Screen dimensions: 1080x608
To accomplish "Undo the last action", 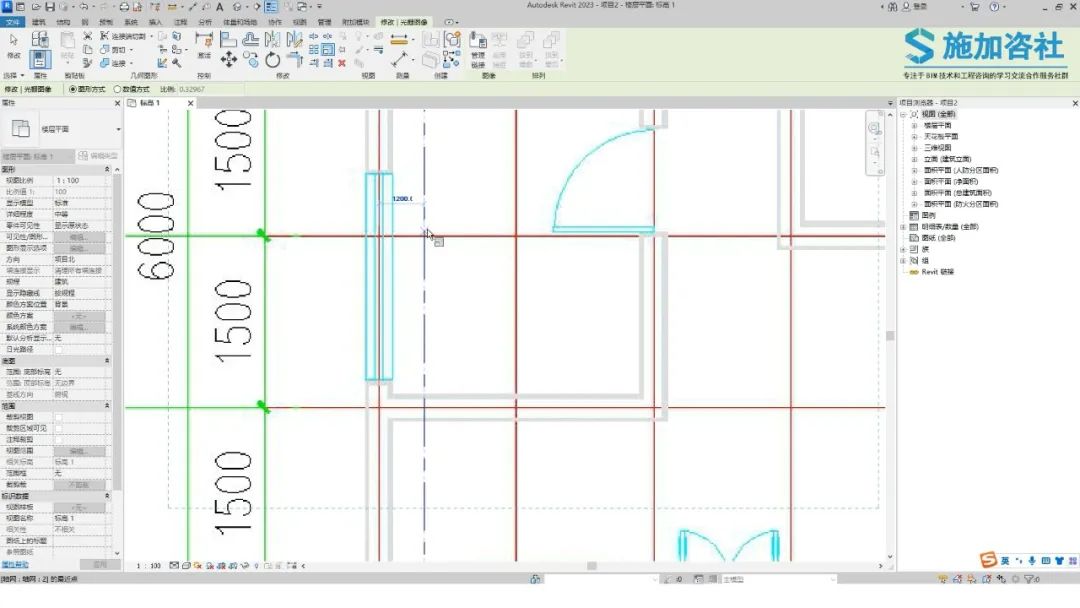I will coord(83,6).
